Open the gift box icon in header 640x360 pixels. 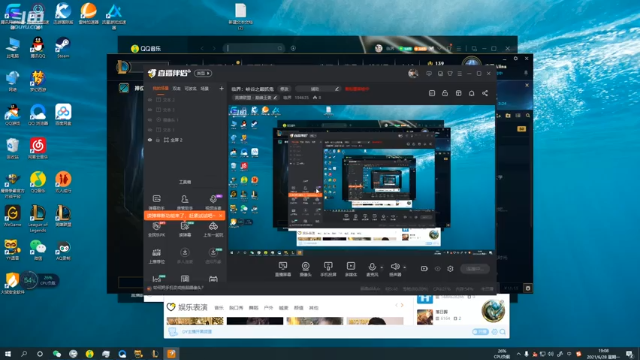pos(458,93)
